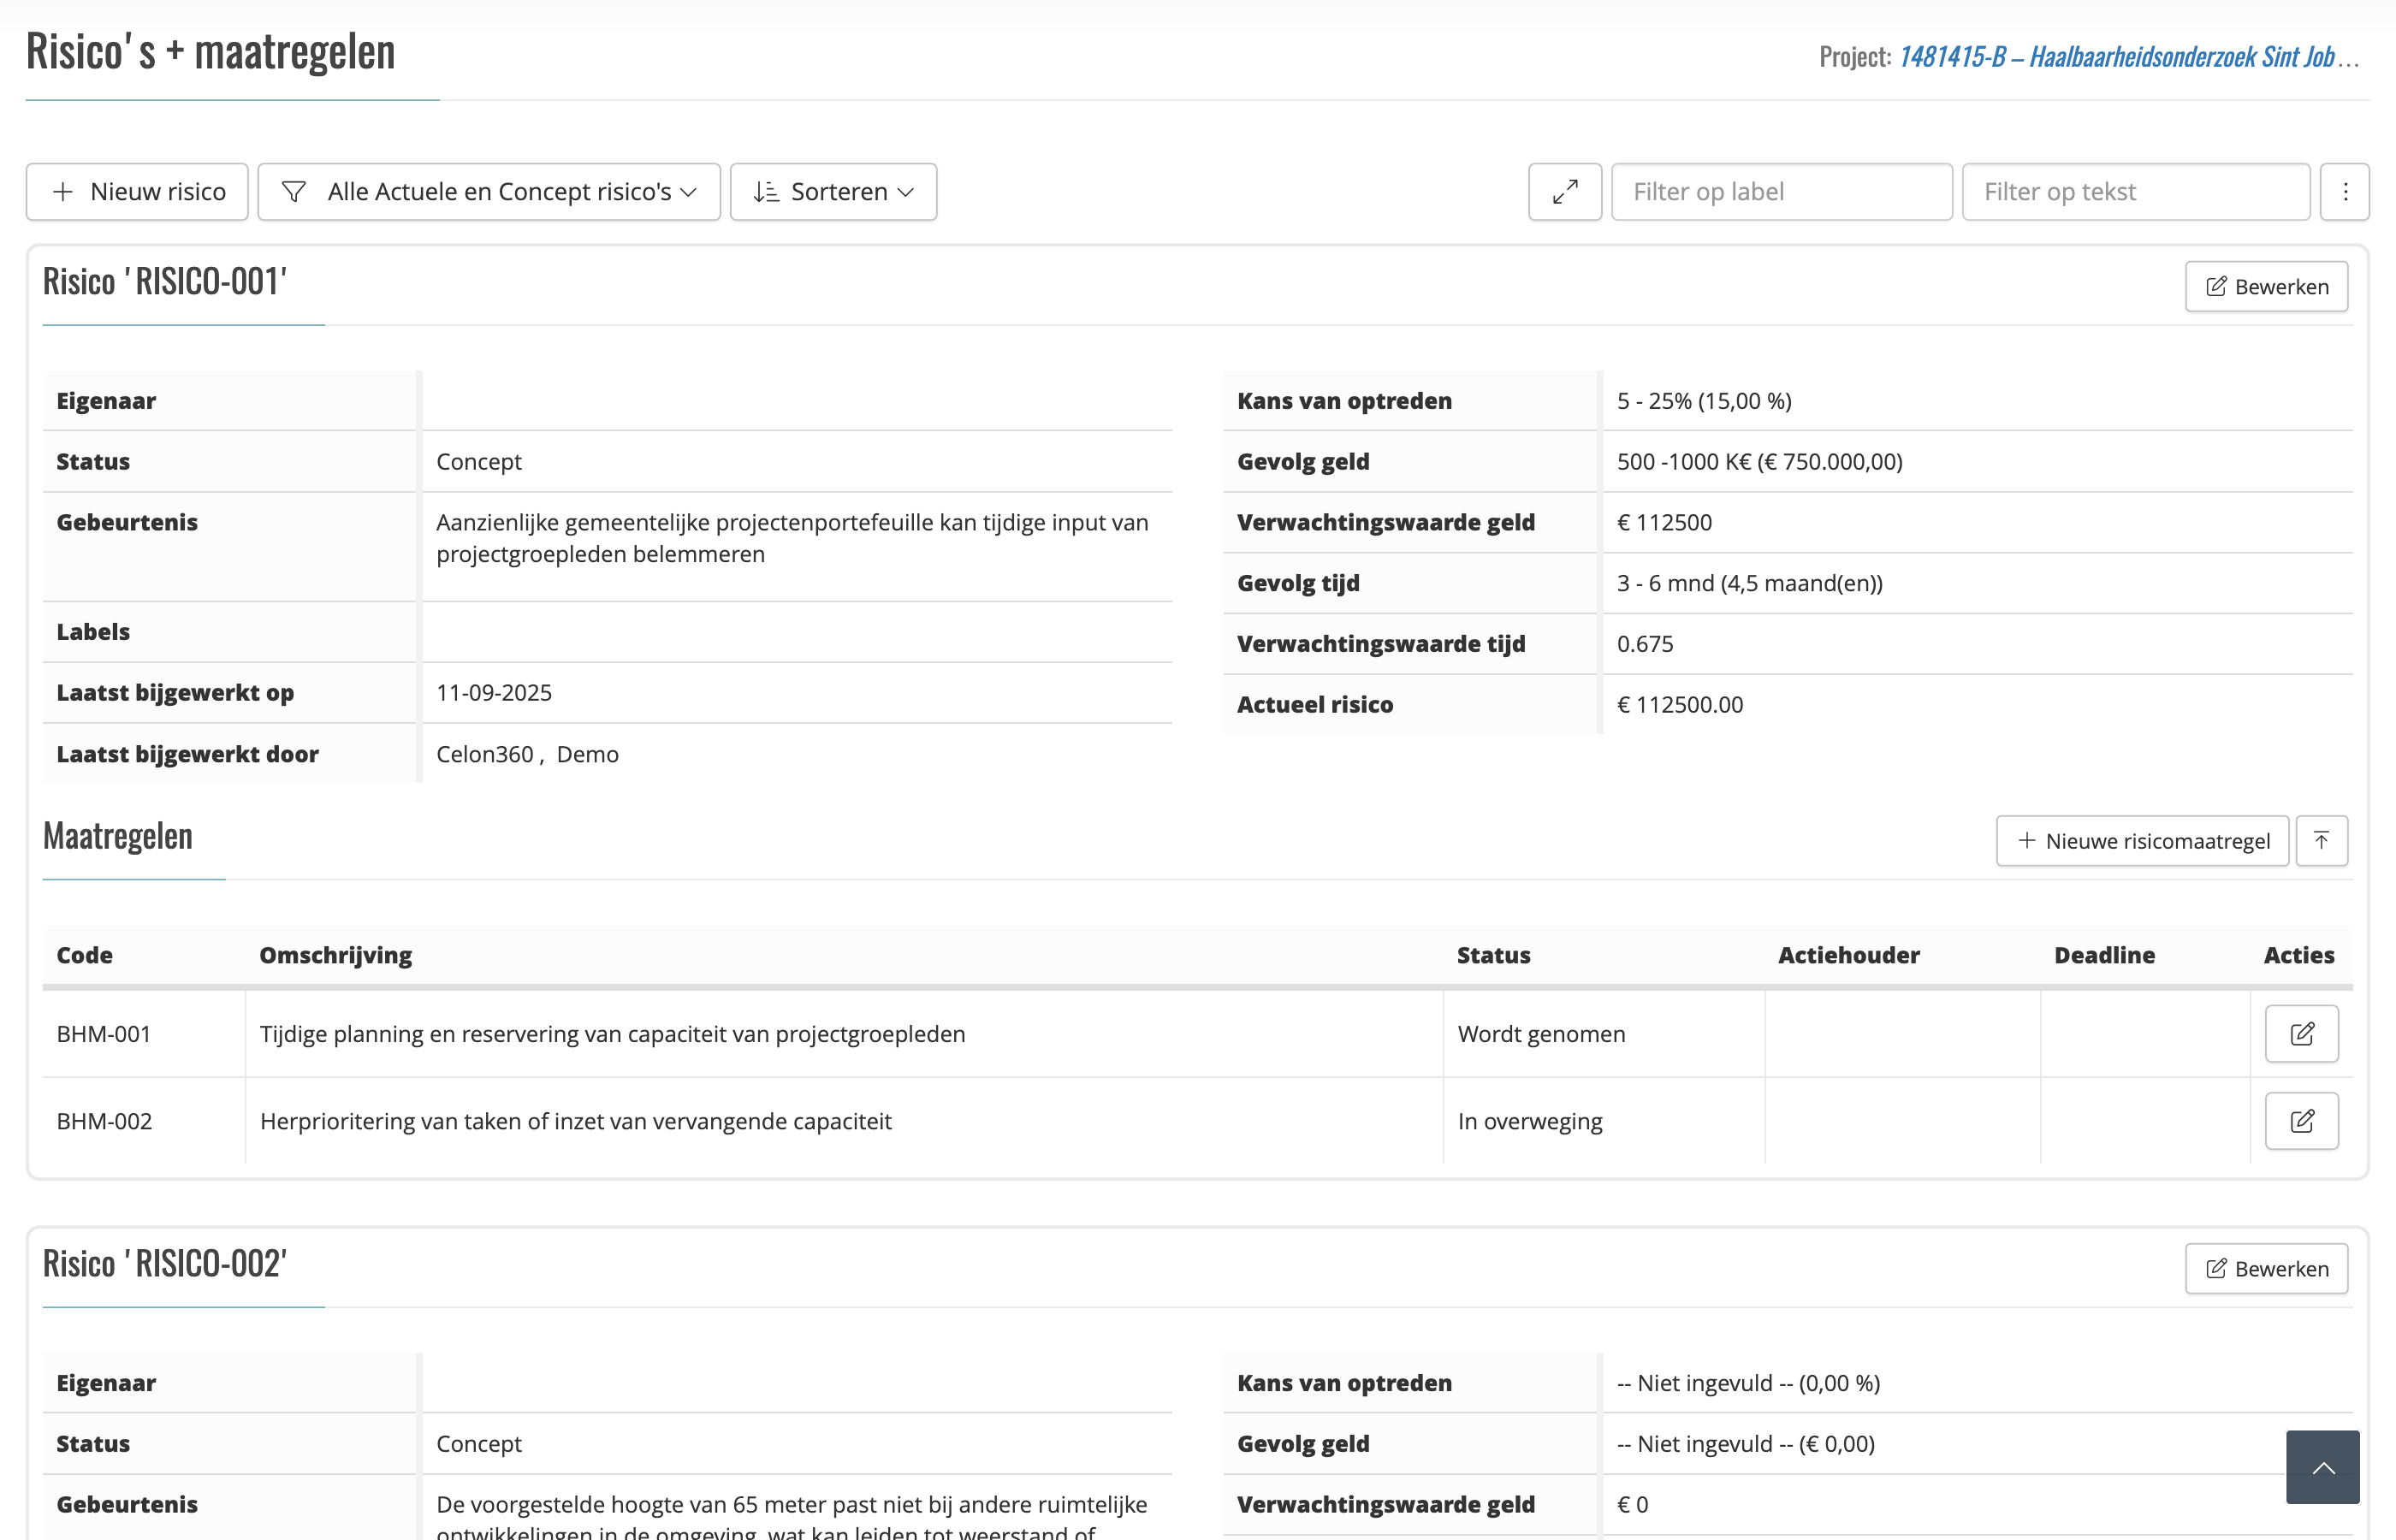Open the Alle Actuele en Concept risico's filter
Viewport: 2396px width, 1540px height.
[x=488, y=191]
